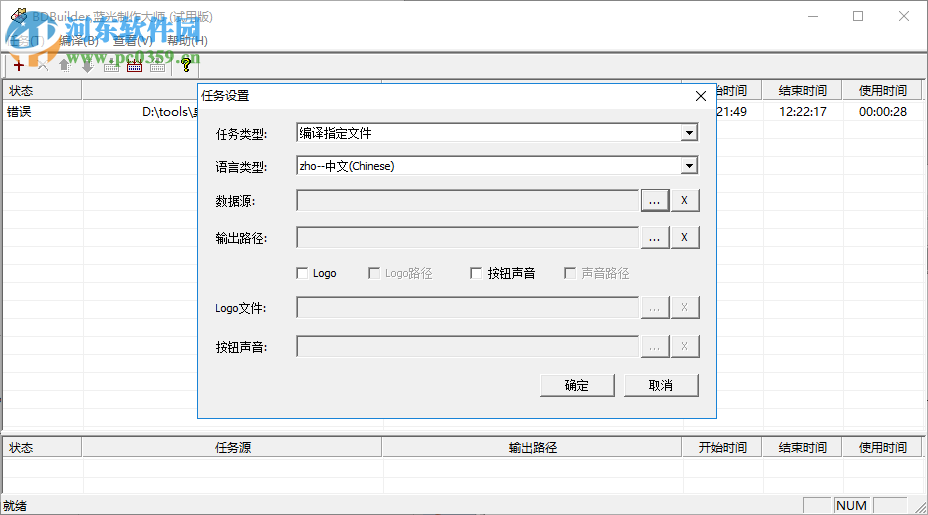Toggle the 声音路径 checkbox
Image resolution: width=928 pixels, height=515 pixels.
pyautogui.click(x=570, y=273)
